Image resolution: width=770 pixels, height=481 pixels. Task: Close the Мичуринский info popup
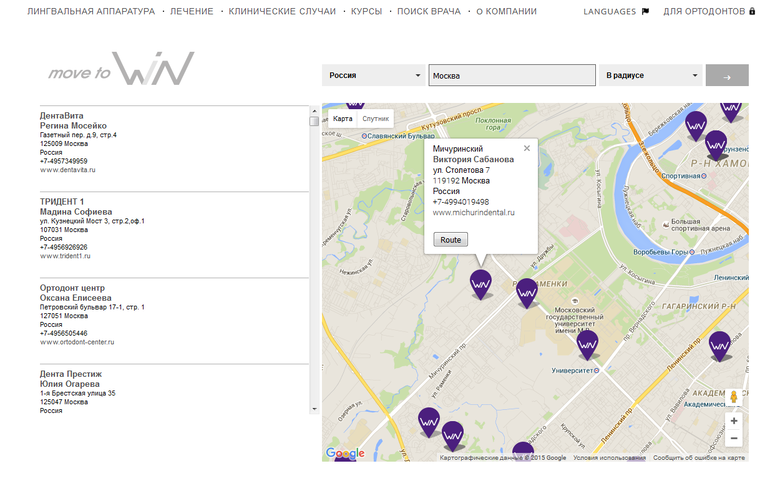pyautogui.click(x=527, y=147)
